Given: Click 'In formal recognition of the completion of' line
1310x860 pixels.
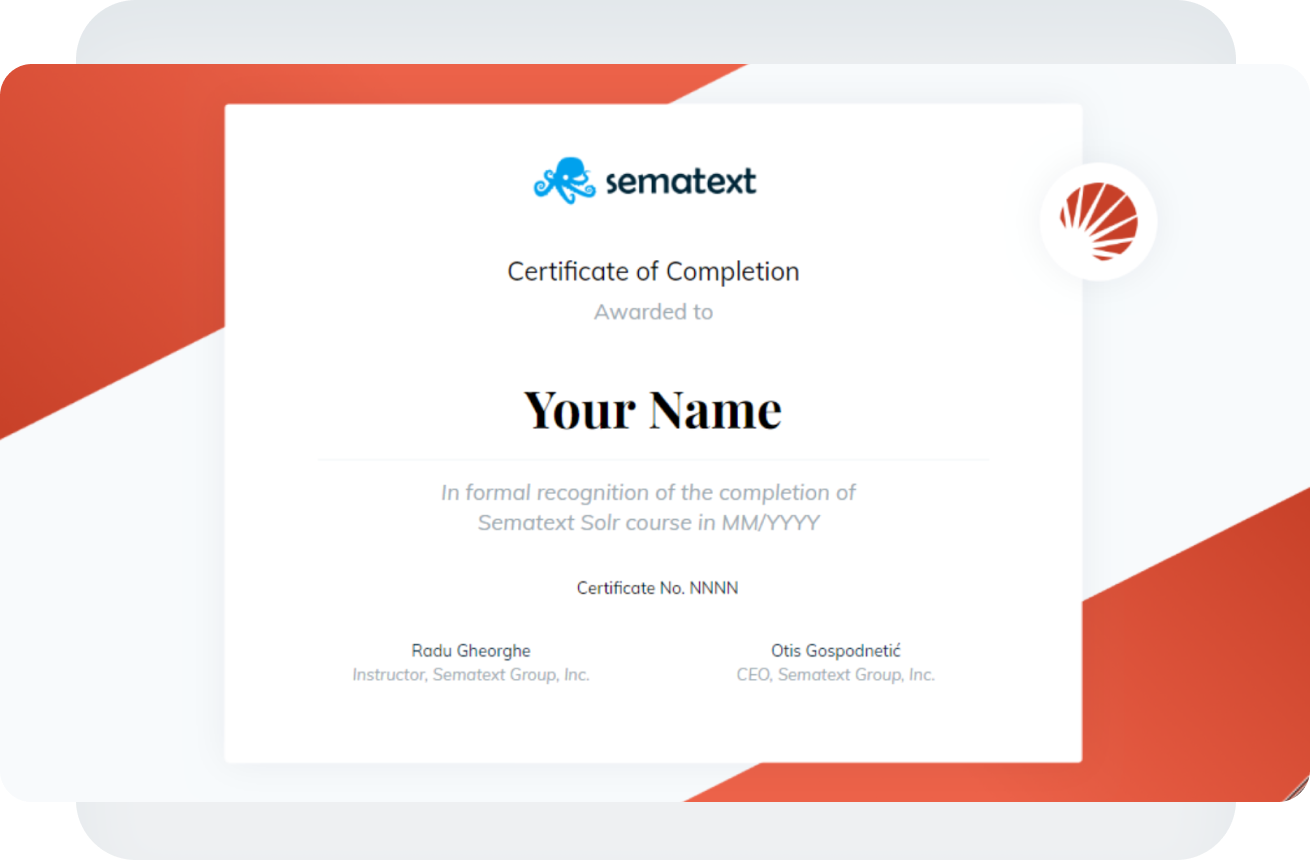Looking at the screenshot, I should [648, 493].
